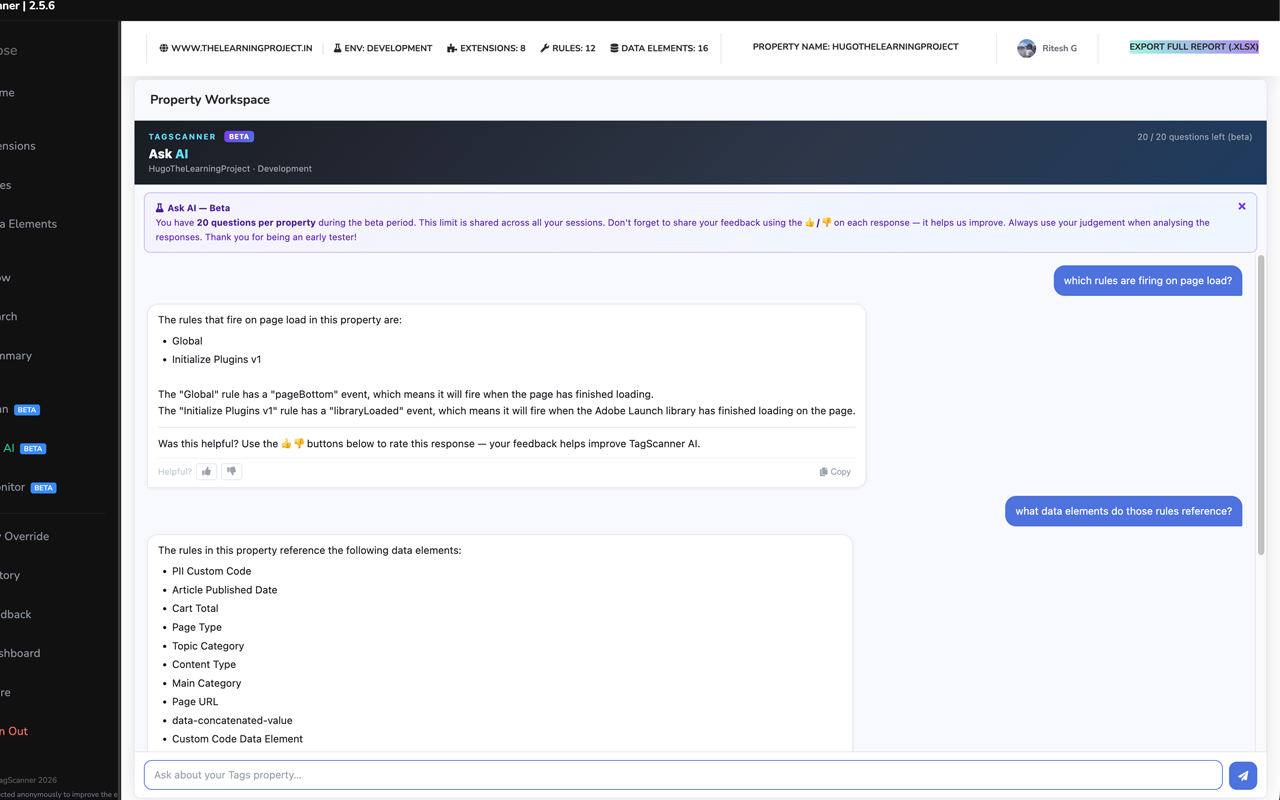Click the 'PROPERTY NAME: HUGOTHELEARNINGPROJECT' label

point(855,47)
